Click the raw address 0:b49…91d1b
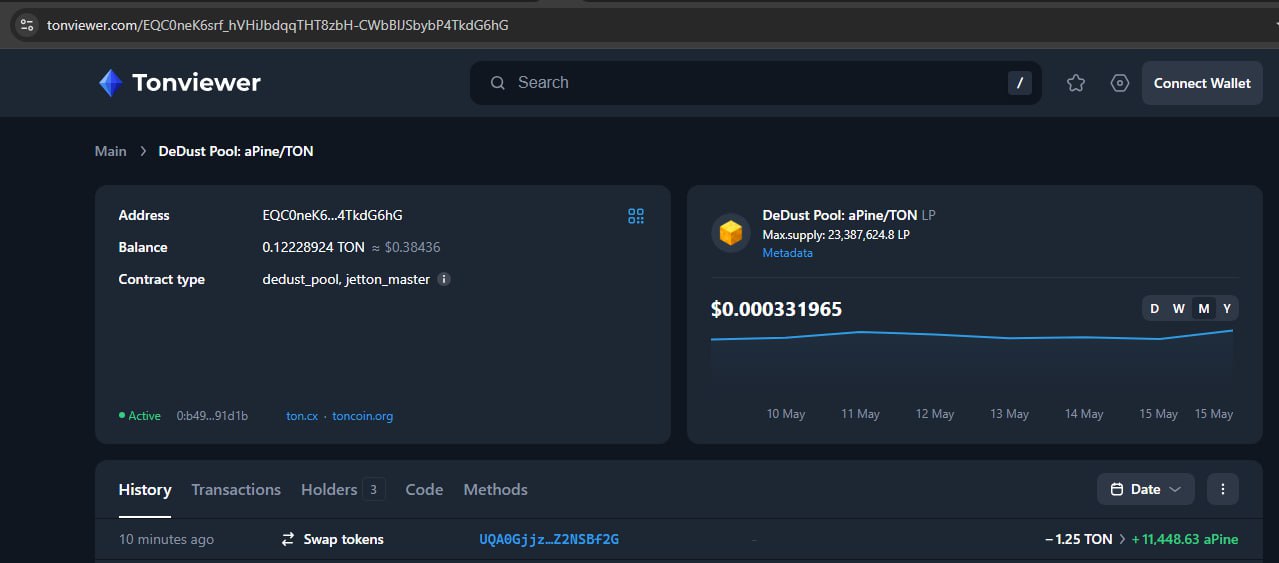 213,416
